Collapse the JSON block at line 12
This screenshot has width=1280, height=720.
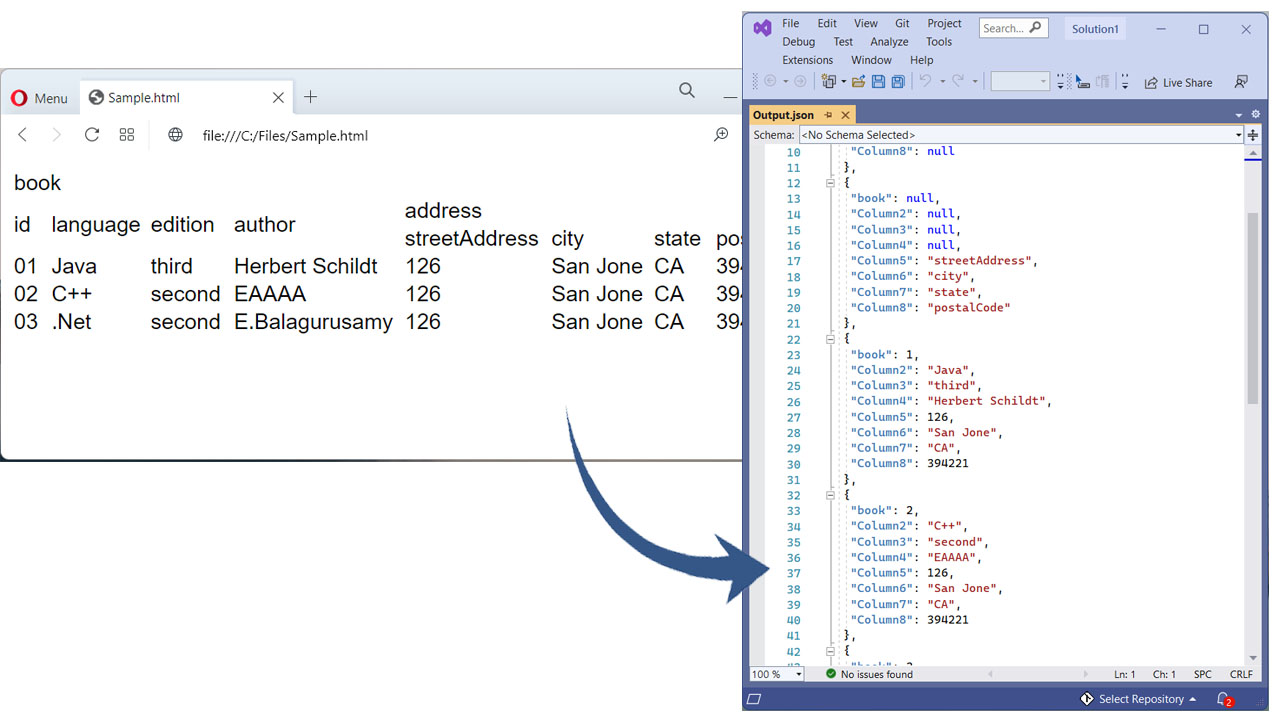(830, 183)
